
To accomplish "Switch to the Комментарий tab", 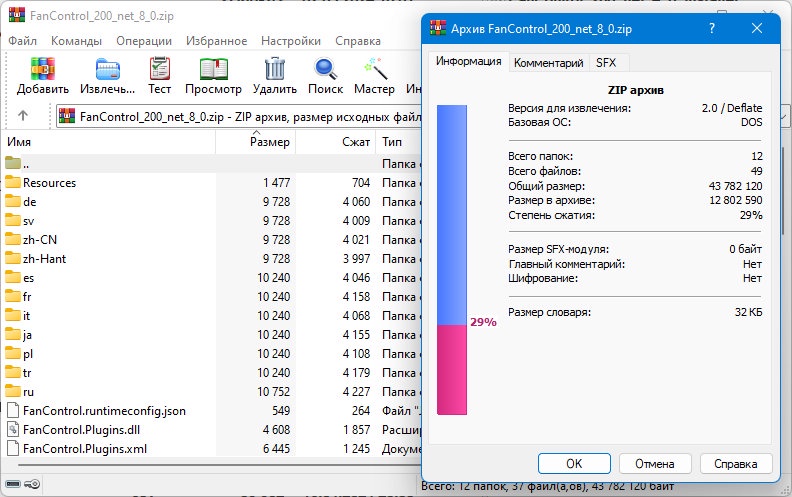I will [549, 63].
